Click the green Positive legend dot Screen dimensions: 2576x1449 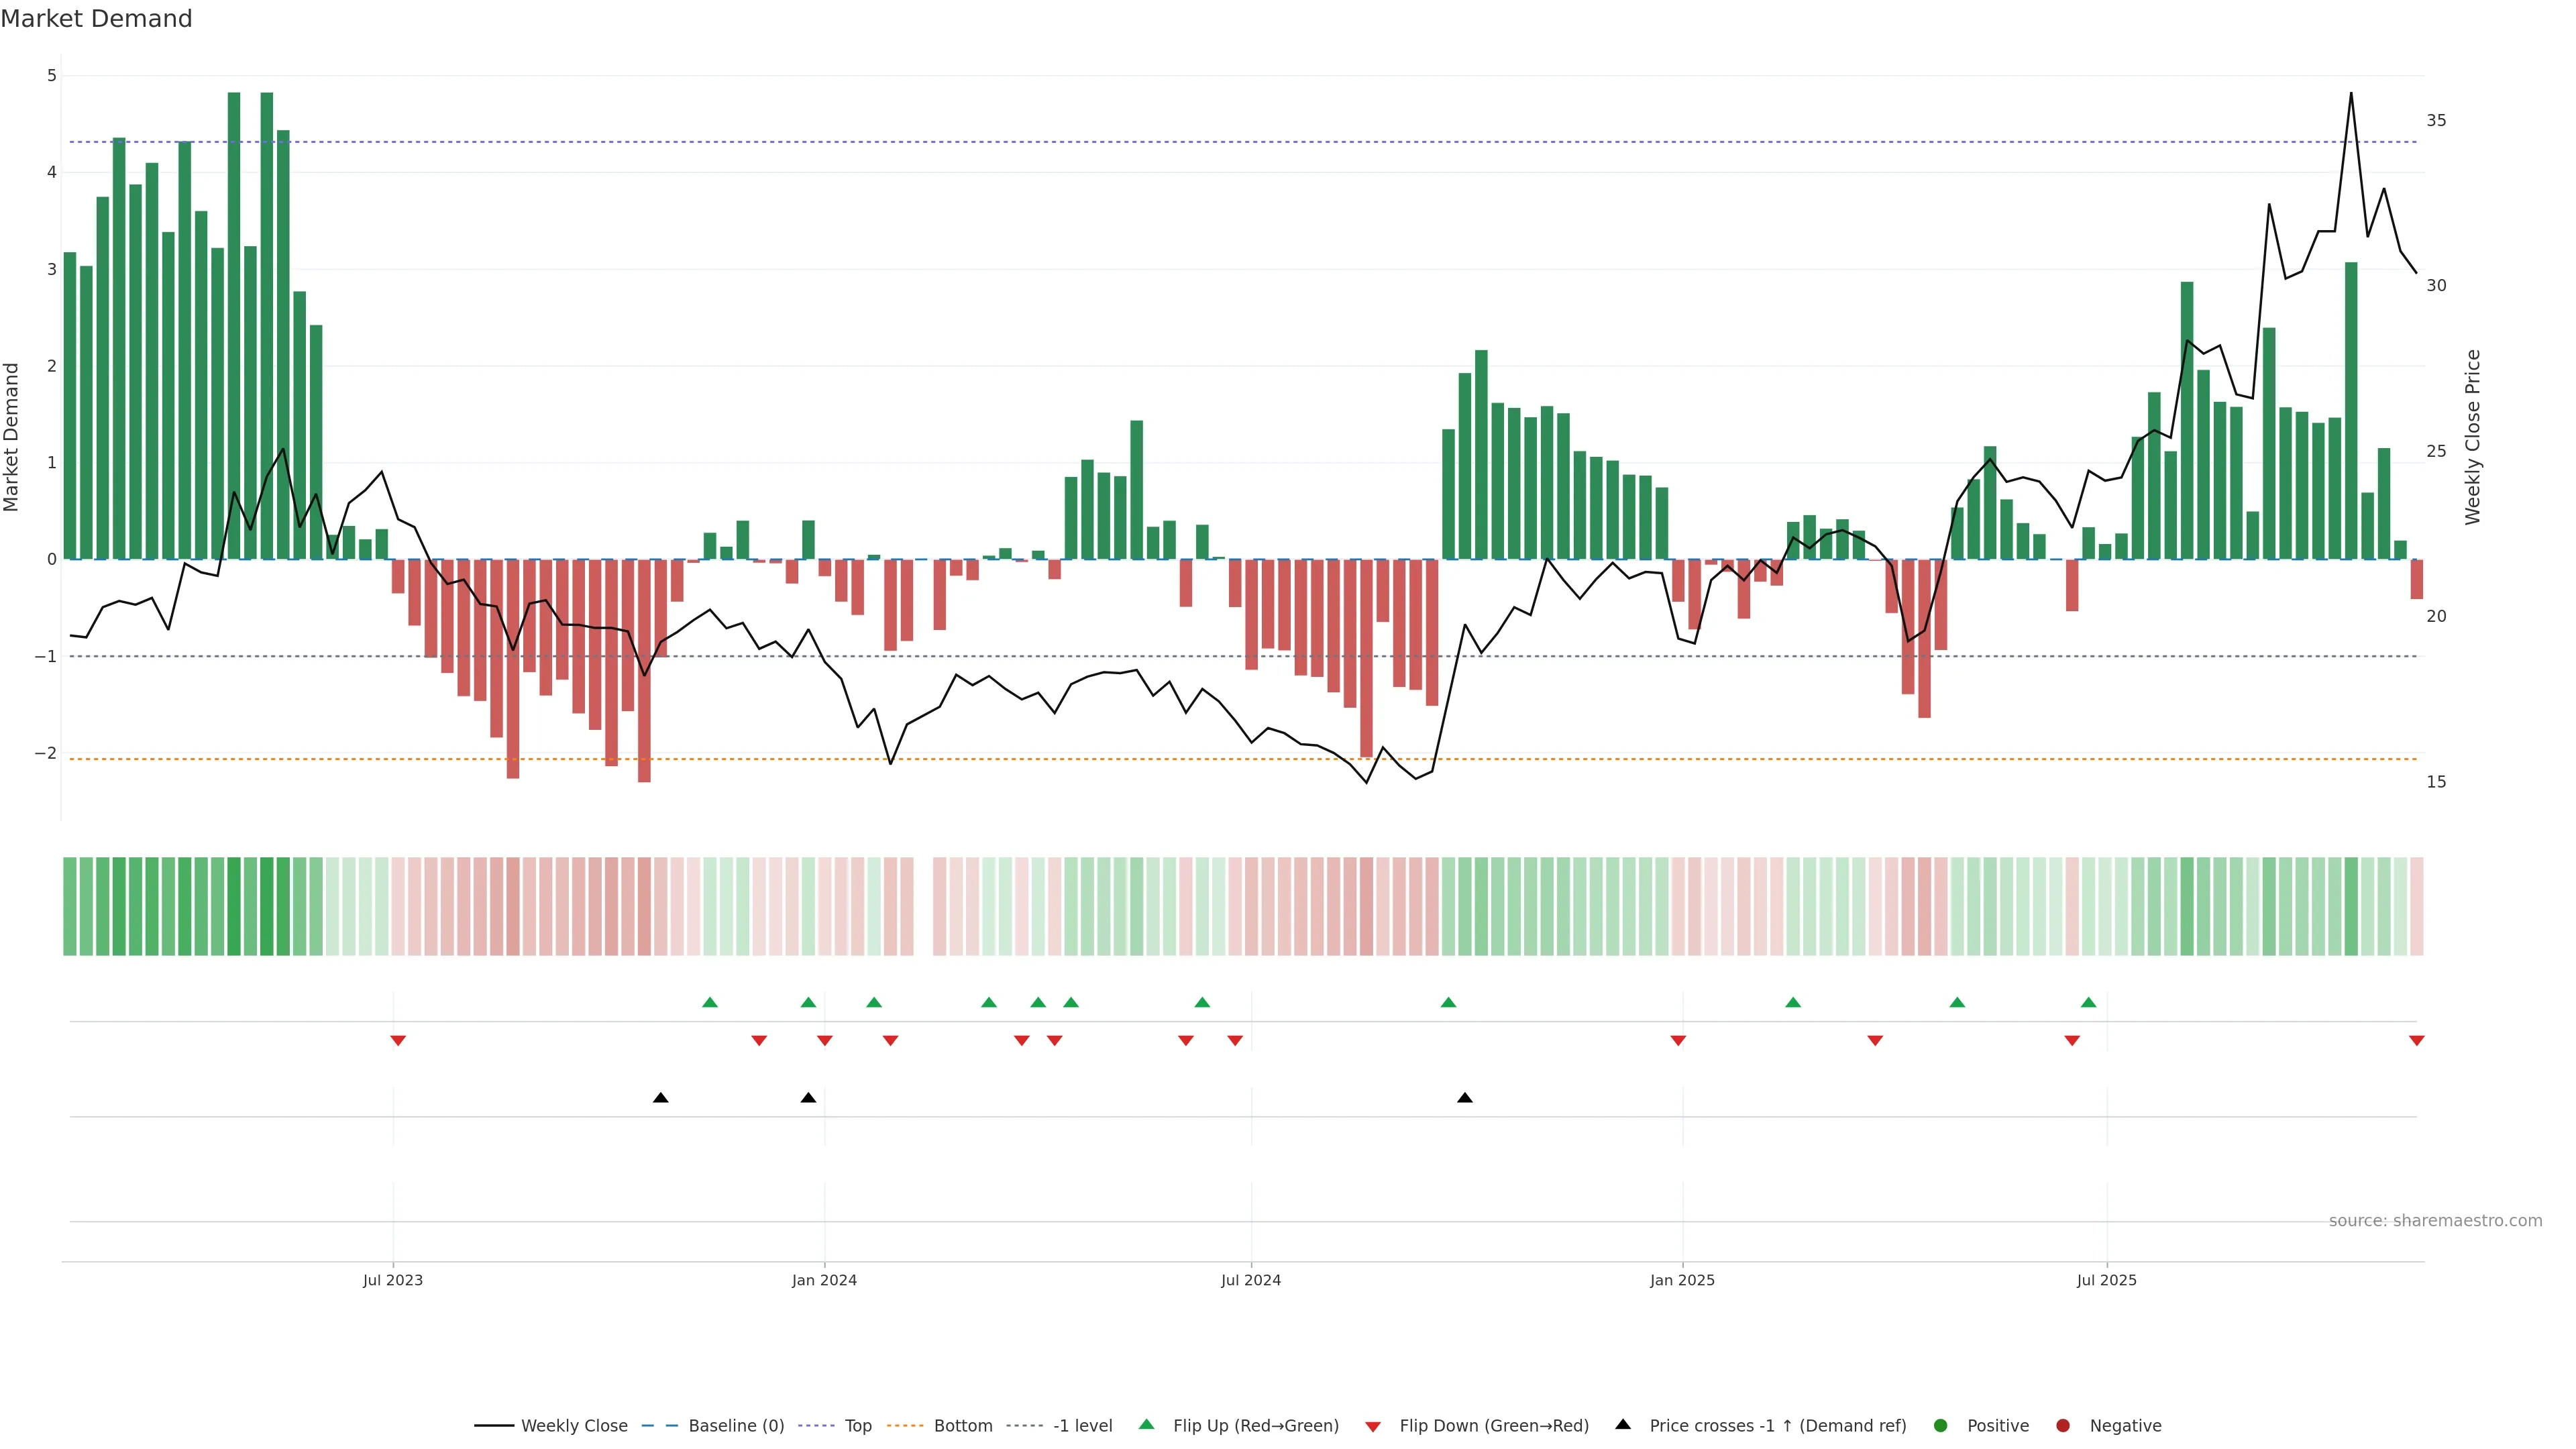(1941, 1426)
